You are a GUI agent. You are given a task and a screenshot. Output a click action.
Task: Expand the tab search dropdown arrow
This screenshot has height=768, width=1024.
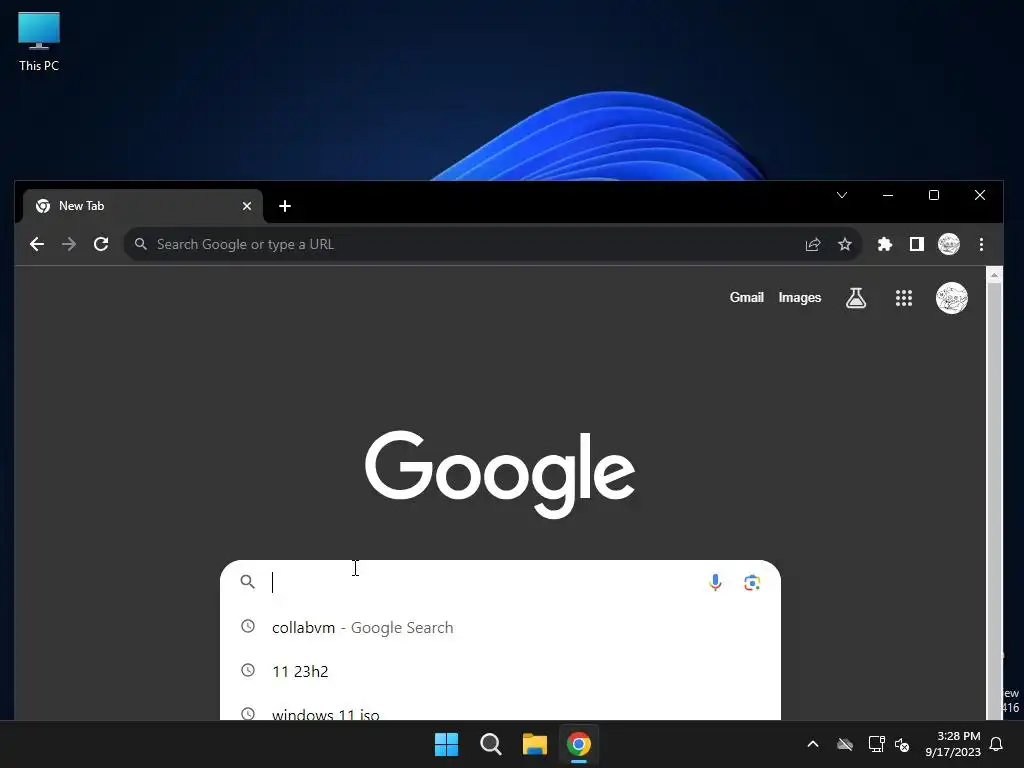click(x=842, y=195)
